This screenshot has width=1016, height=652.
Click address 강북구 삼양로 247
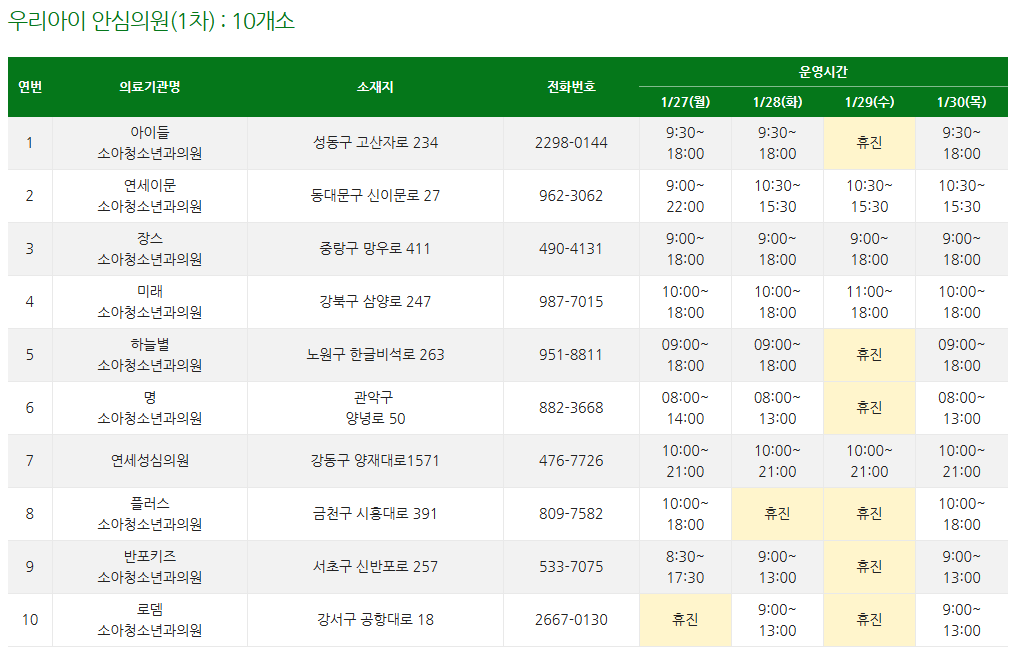pos(375,302)
